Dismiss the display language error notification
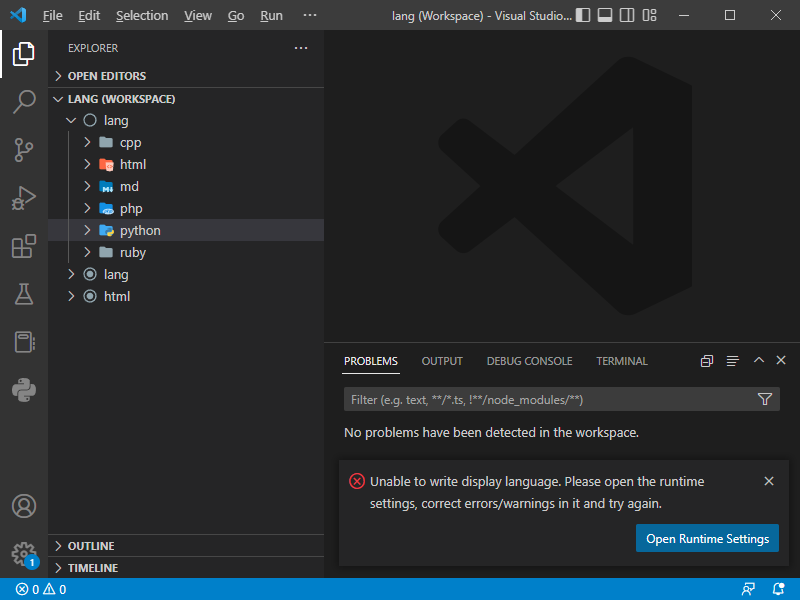800x600 pixels. pos(769,481)
